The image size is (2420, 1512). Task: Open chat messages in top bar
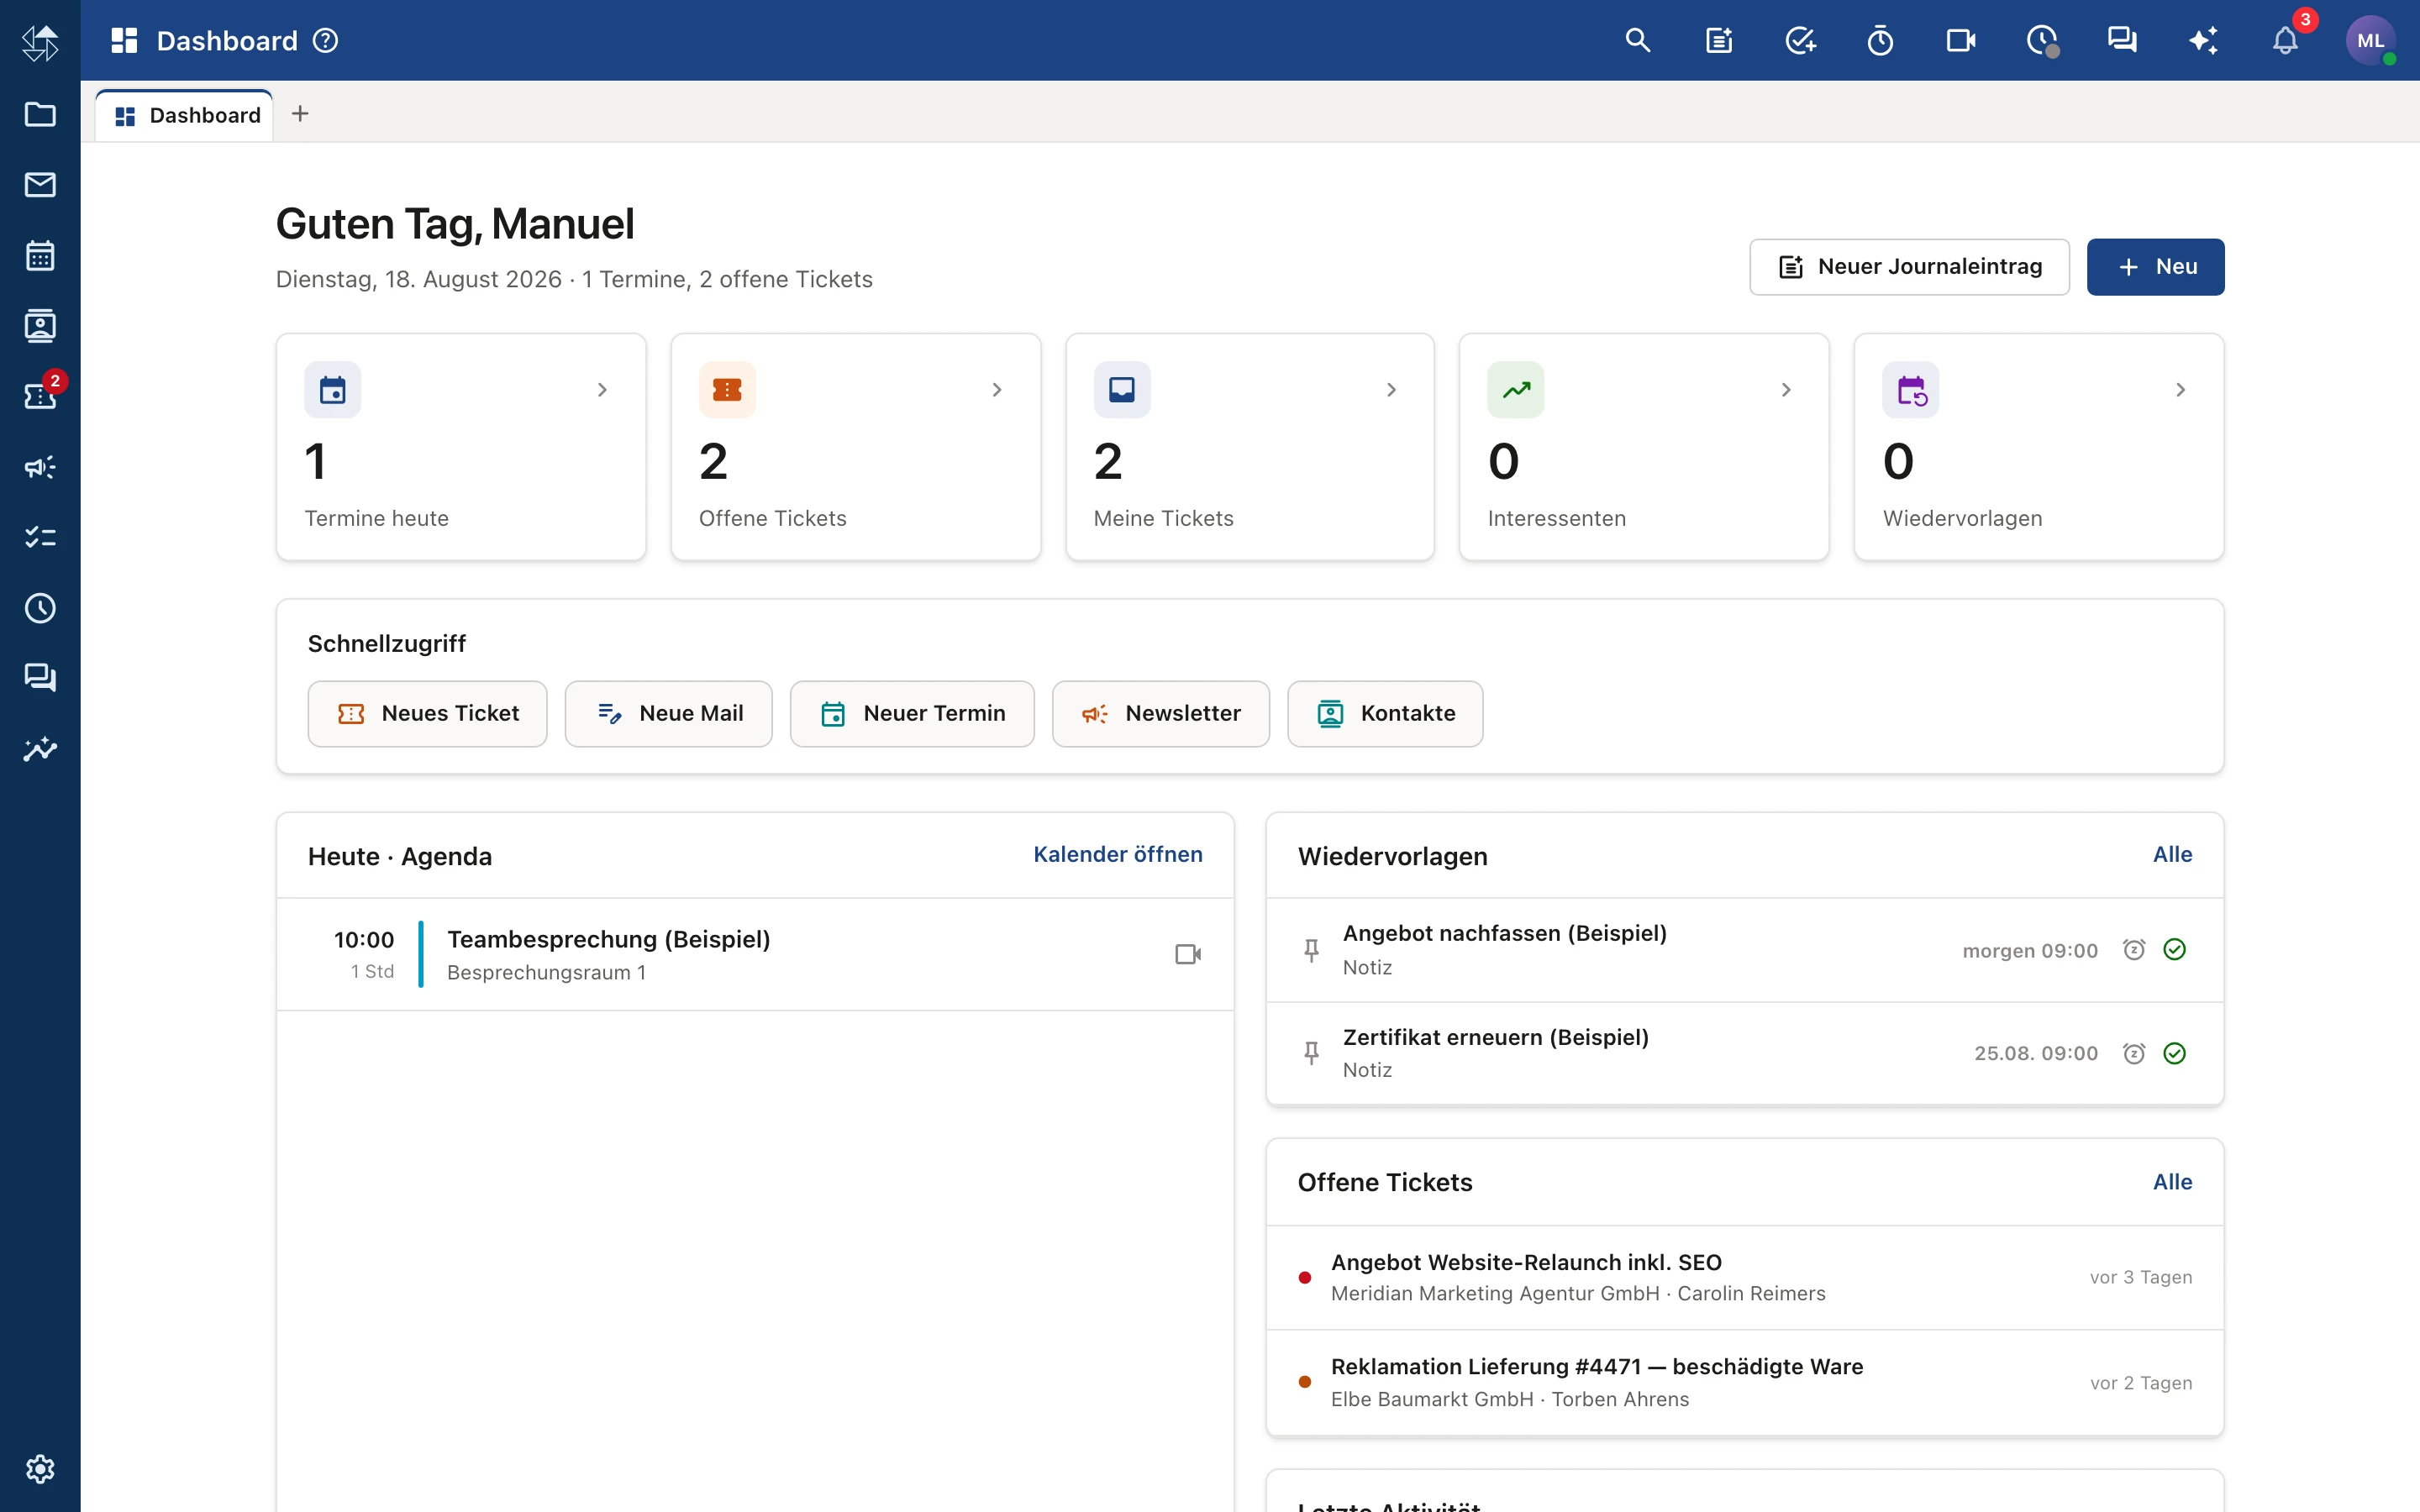[2122, 40]
